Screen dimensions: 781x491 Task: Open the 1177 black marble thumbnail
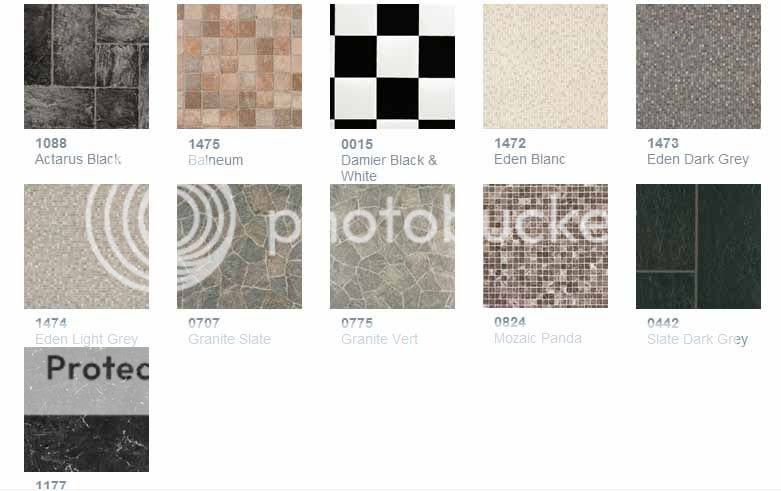(86, 409)
